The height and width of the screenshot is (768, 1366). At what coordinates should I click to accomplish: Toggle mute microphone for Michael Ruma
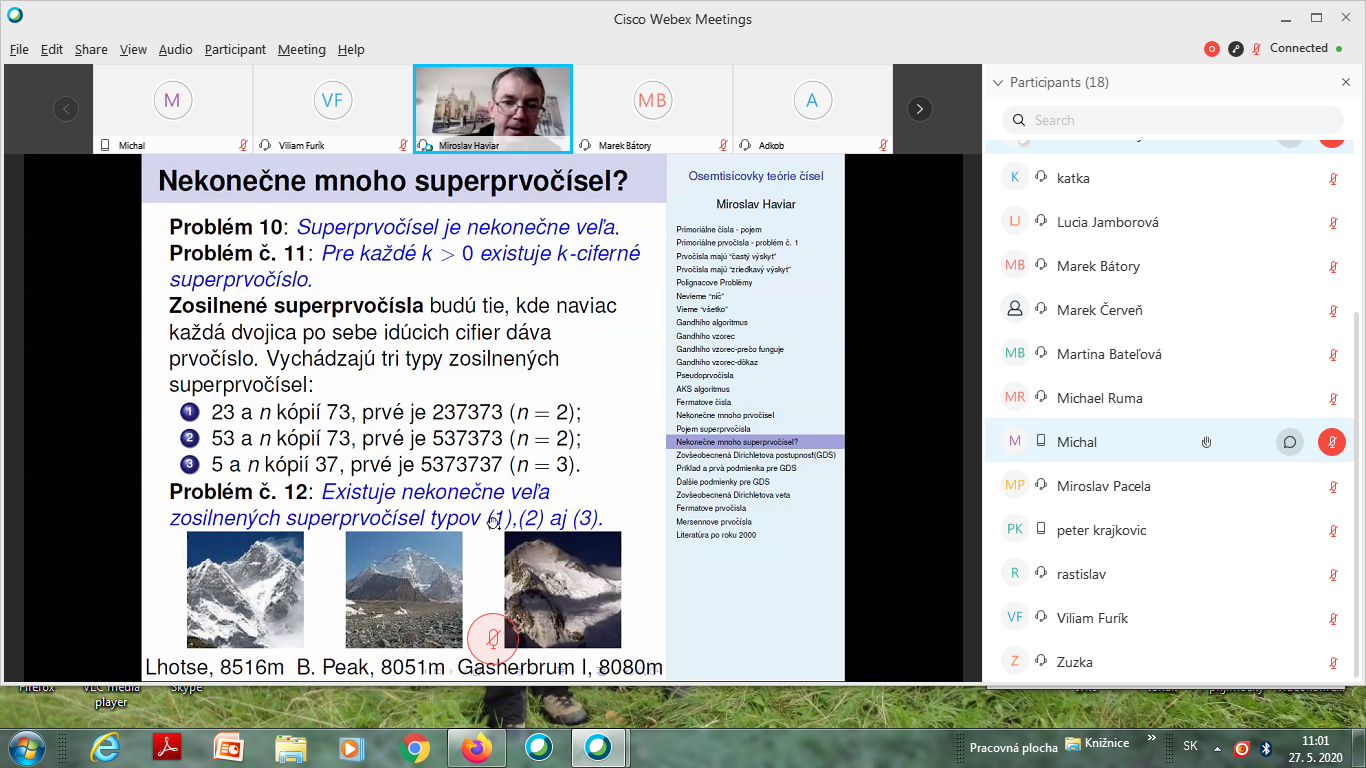pyautogui.click(x=1333, y=398)
